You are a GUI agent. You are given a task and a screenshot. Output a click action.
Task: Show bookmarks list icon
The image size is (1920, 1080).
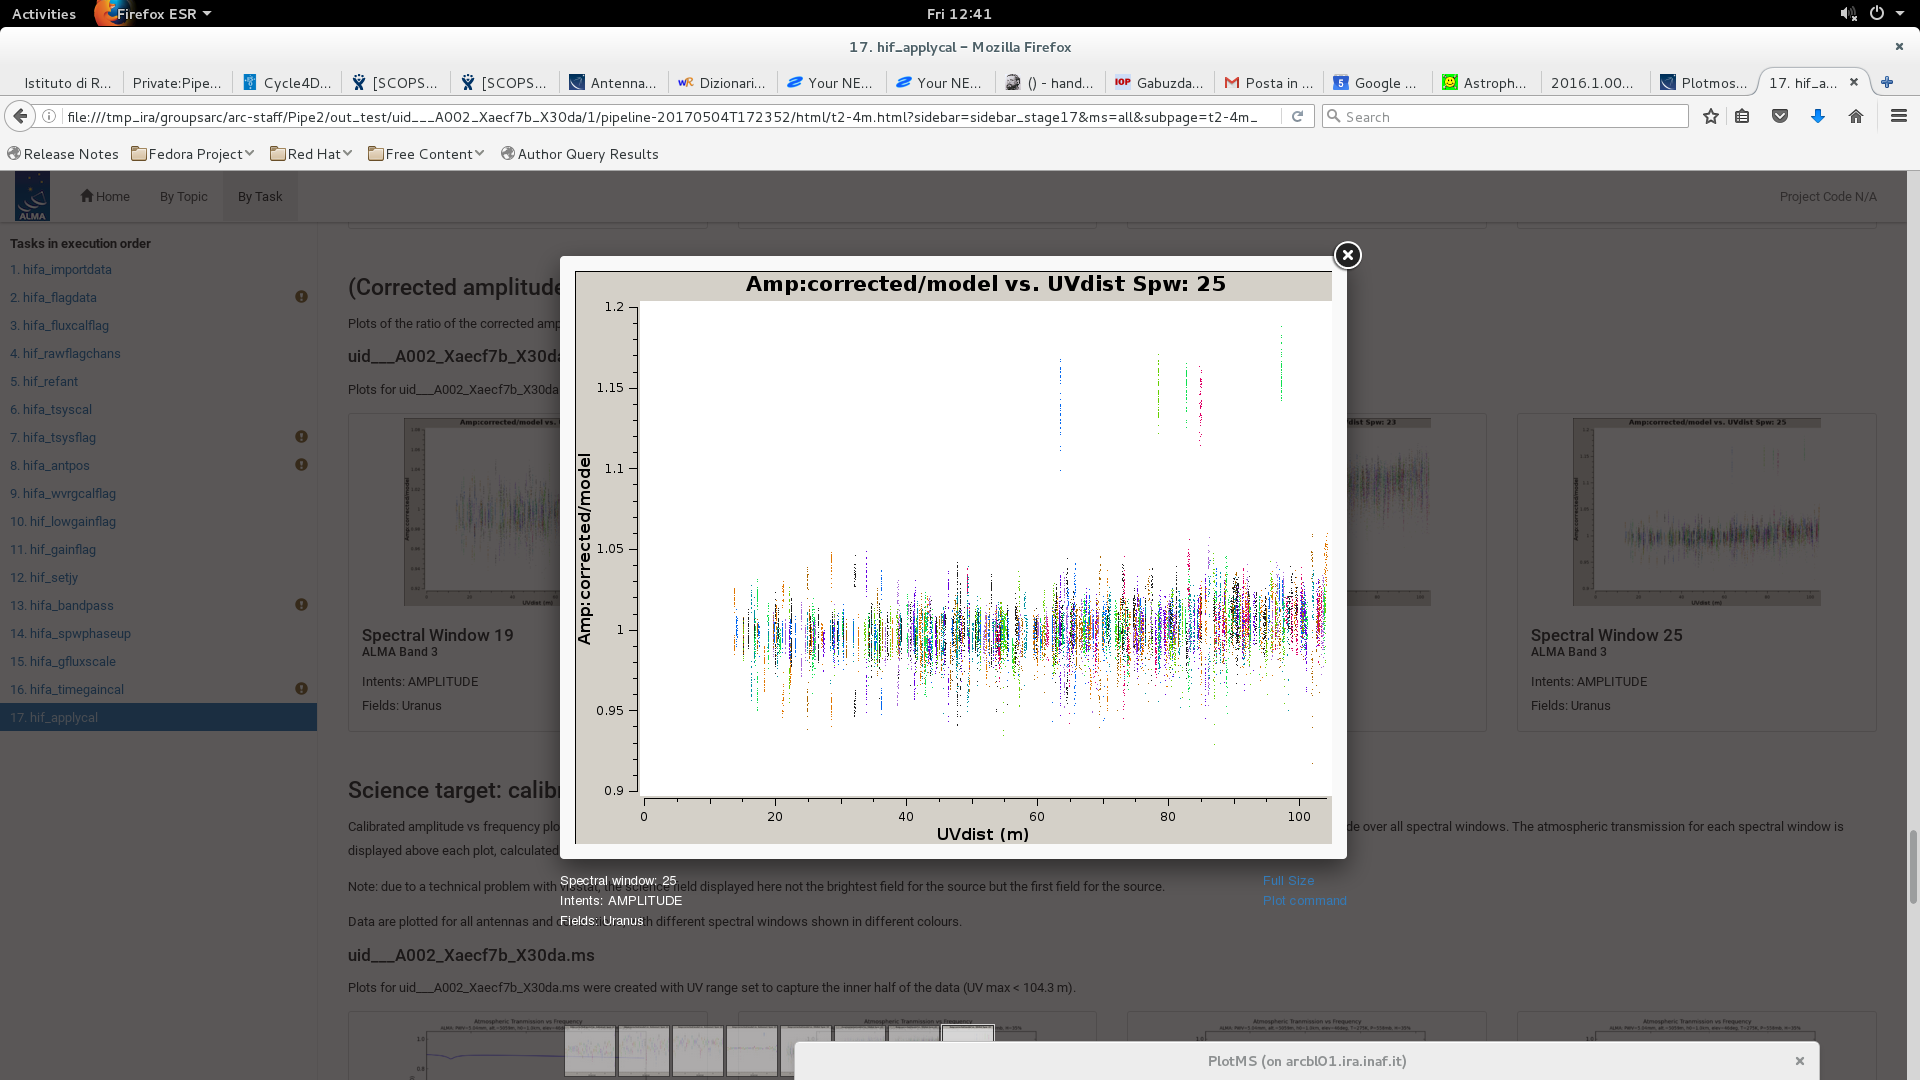(x=1742, y=116)
